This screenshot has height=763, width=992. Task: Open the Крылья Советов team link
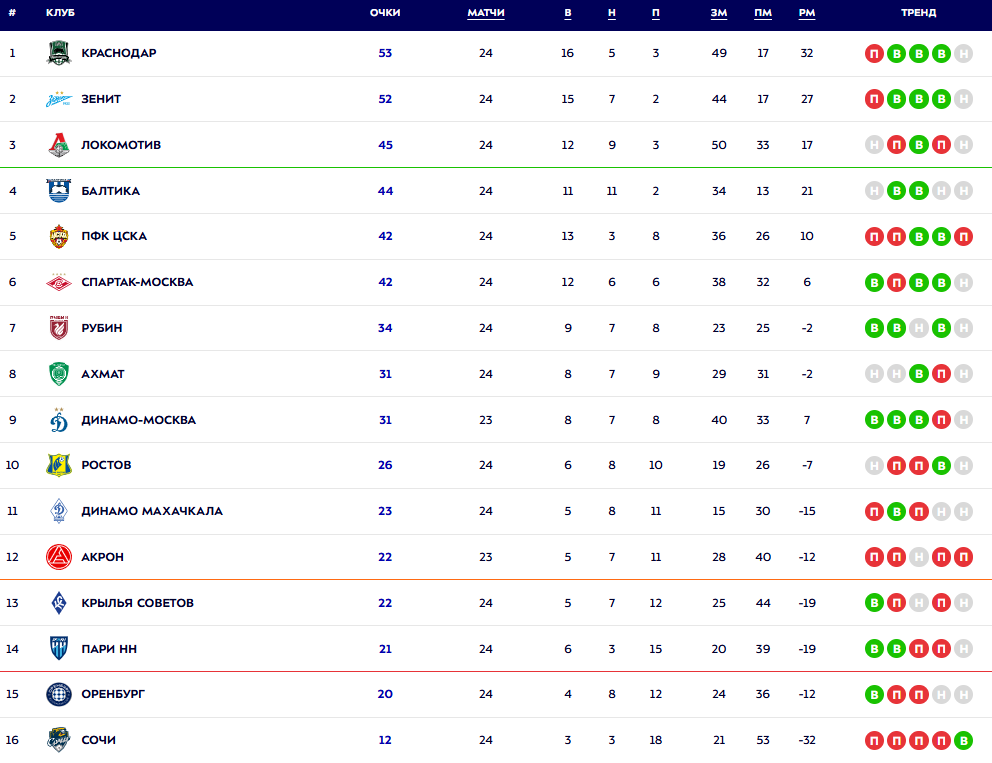click(x=137, y=603)
